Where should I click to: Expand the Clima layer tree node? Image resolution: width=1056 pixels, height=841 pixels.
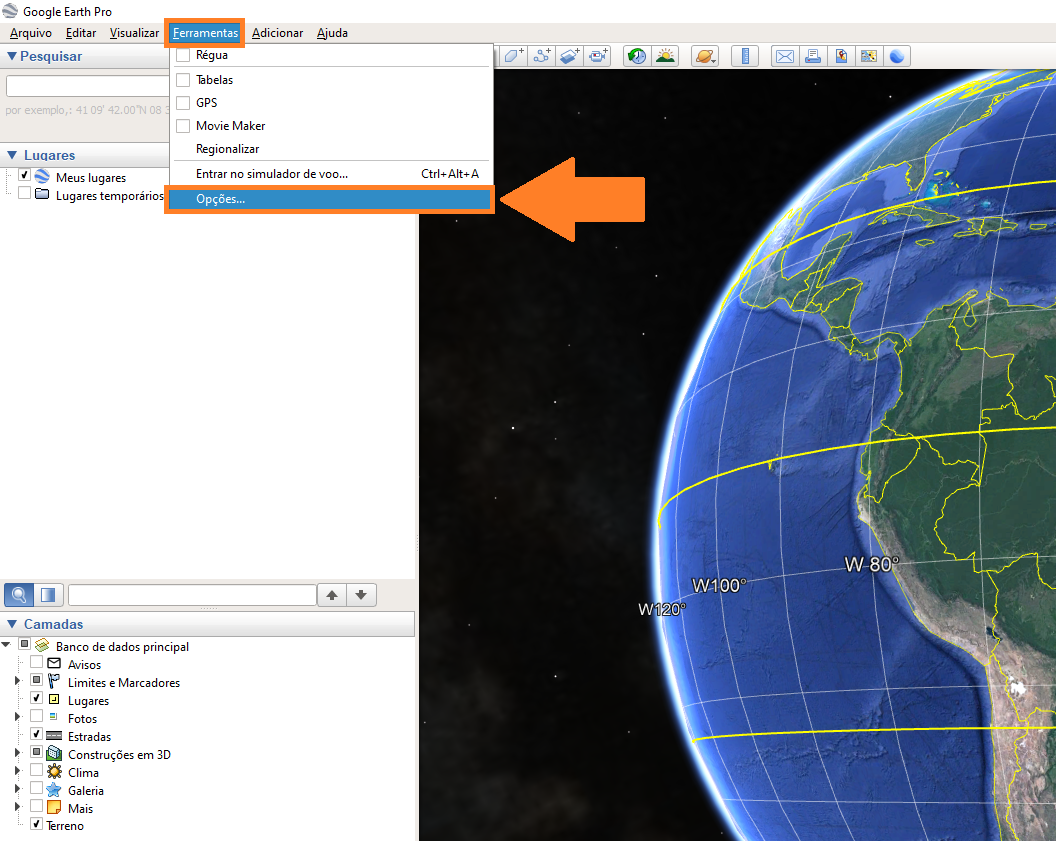17,772
